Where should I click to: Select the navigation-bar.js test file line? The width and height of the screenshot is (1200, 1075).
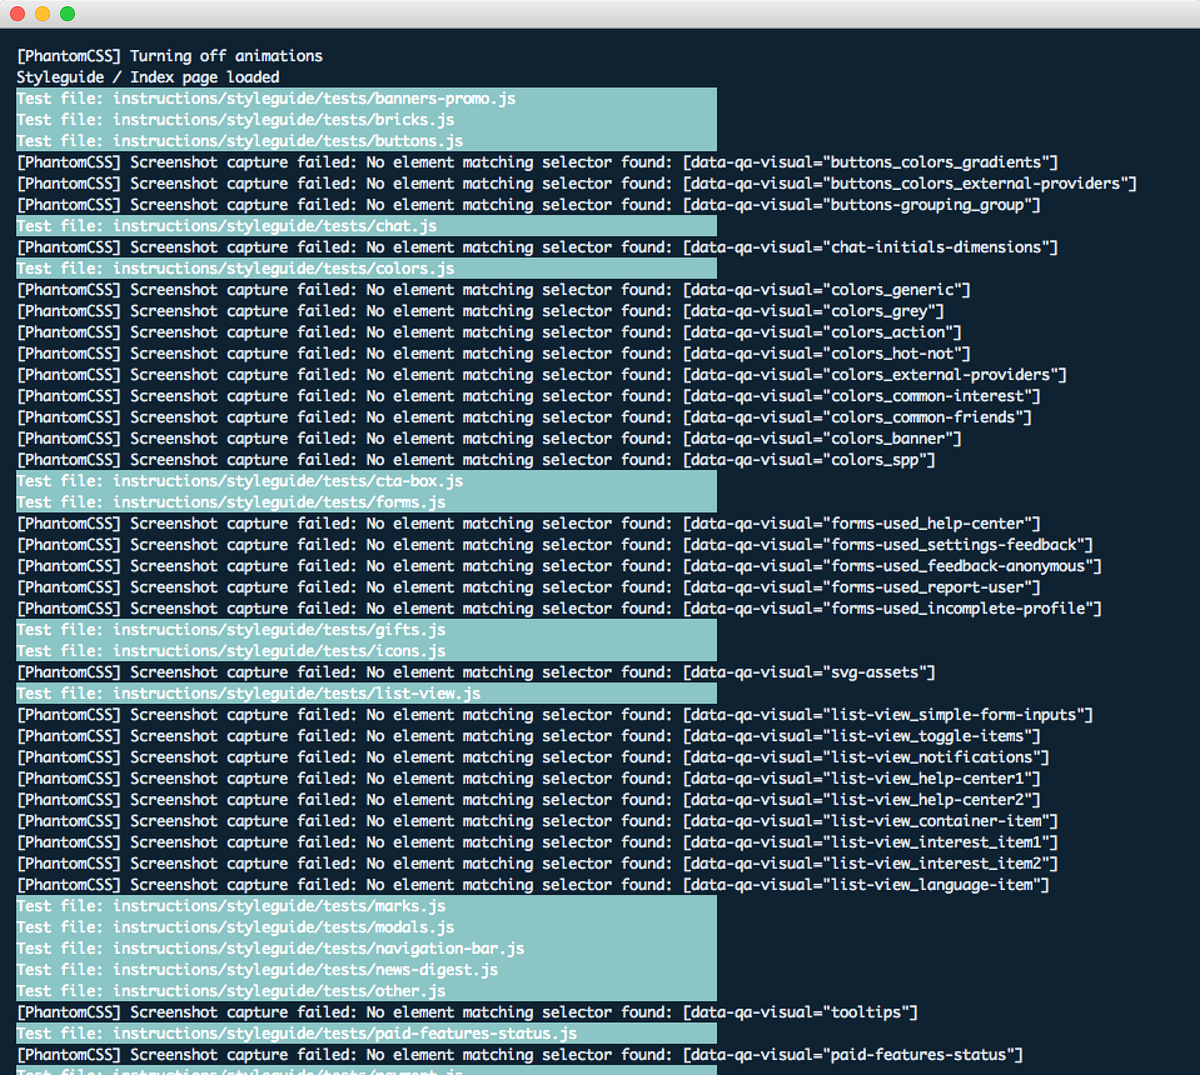point(367,948)
